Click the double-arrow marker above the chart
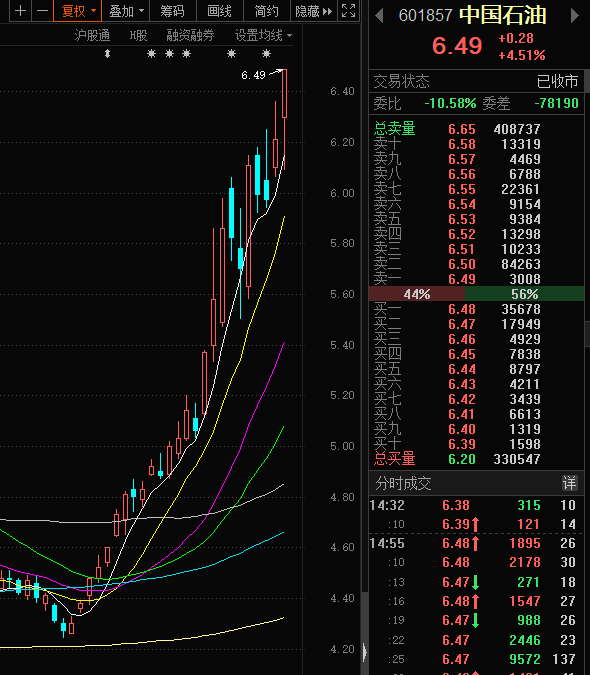This screenshot has height=675, width=590. (x=108, y=54)
